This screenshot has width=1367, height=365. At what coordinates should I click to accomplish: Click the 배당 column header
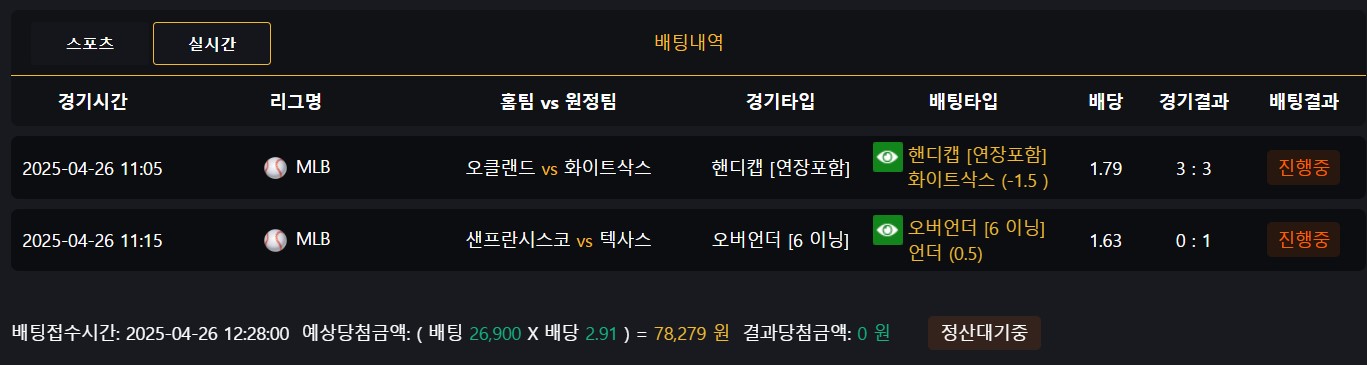1105,101
